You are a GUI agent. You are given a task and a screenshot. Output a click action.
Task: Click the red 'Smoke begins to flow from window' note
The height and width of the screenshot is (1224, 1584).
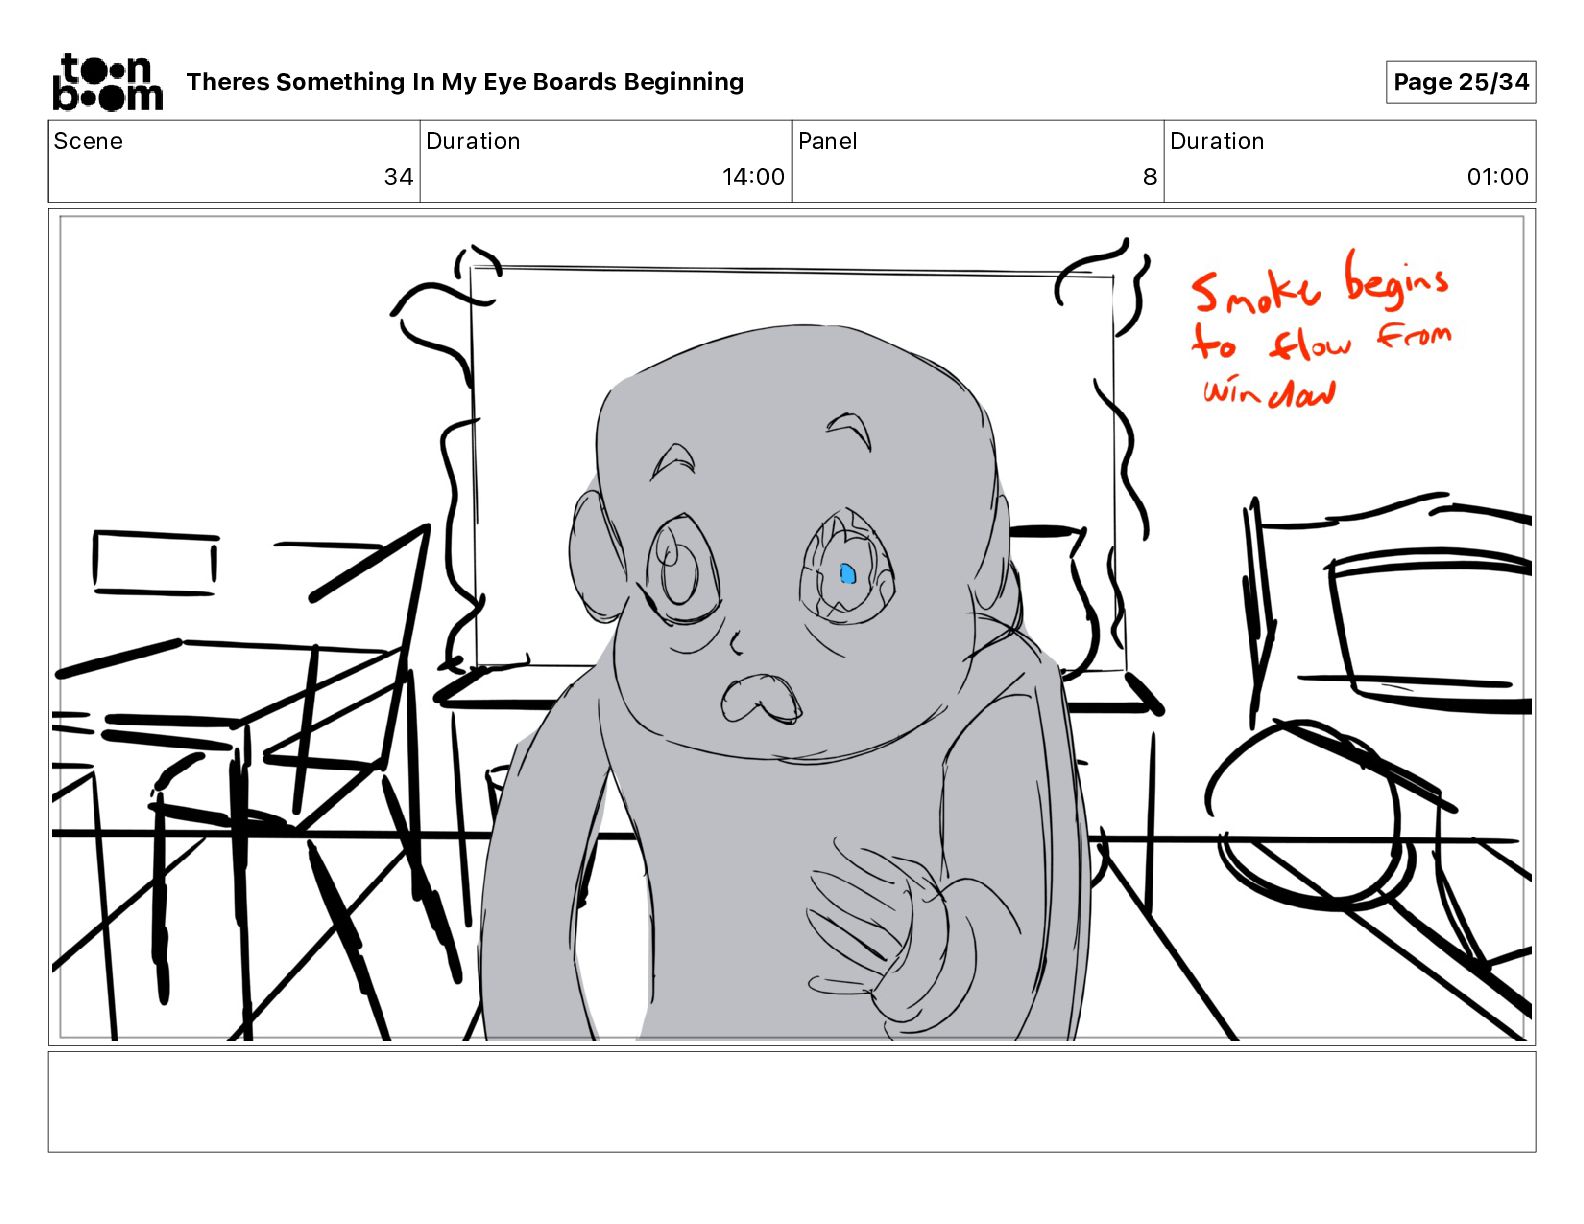click(1321, 331)
